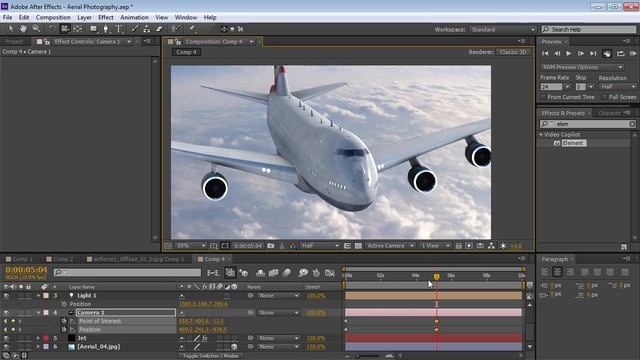Collapse the Light 1 layer properties
Viewport: 640px width, 360px height.
click(x=38, y=296)
